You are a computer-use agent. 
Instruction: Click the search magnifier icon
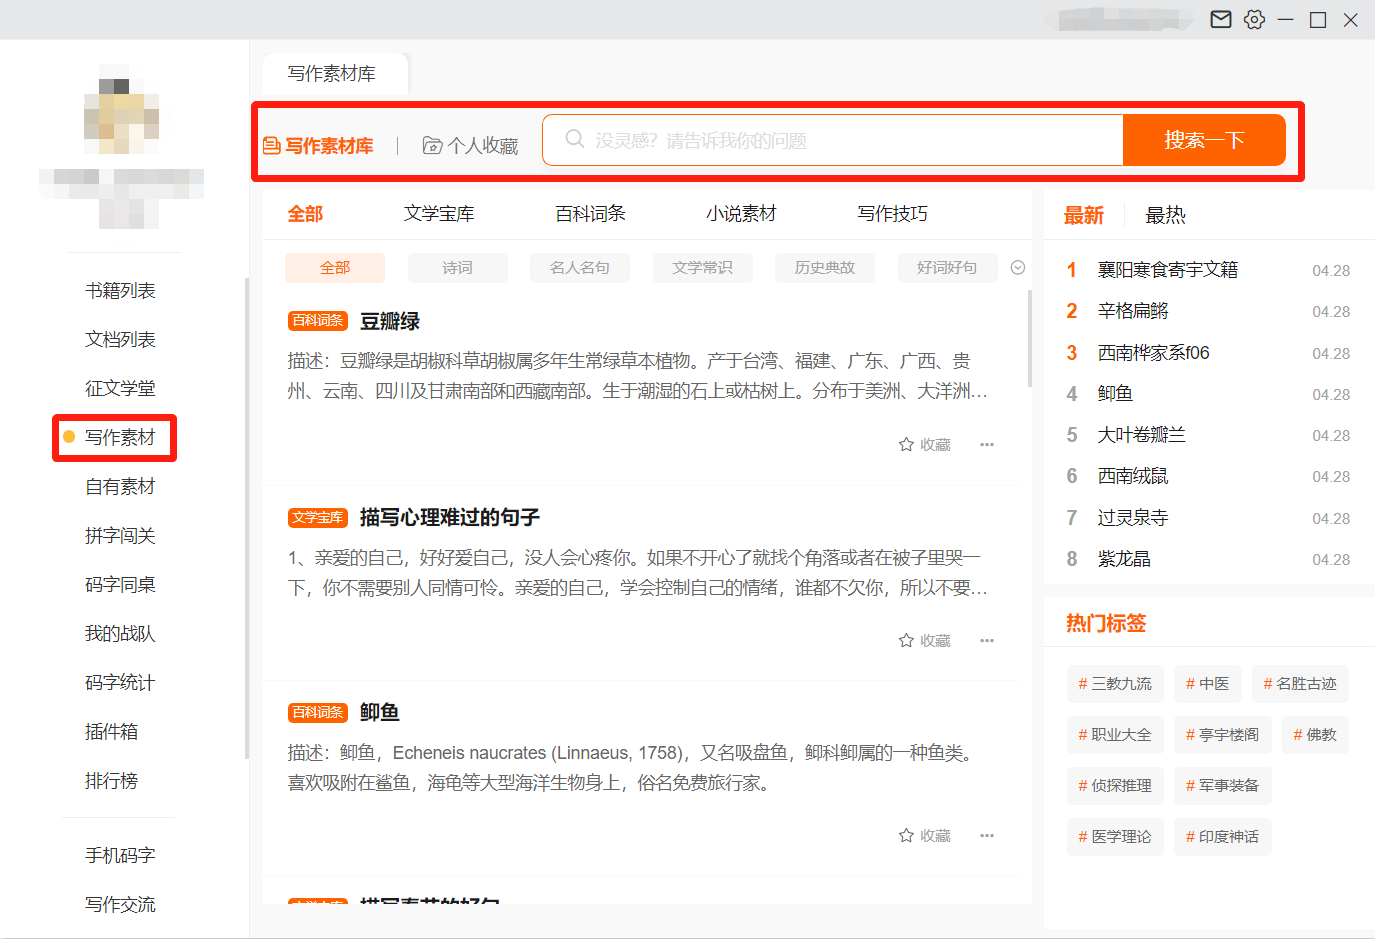[x=574, y=139]
